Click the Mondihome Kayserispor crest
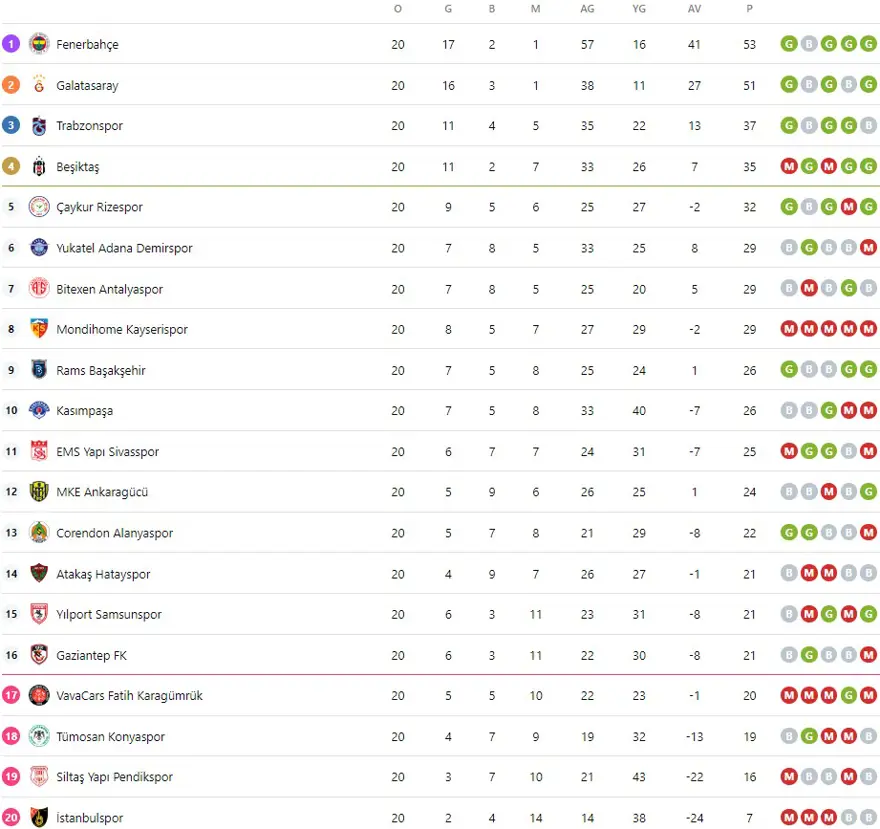The height and width of the screenshot is (829, 880). pos(39,329)
